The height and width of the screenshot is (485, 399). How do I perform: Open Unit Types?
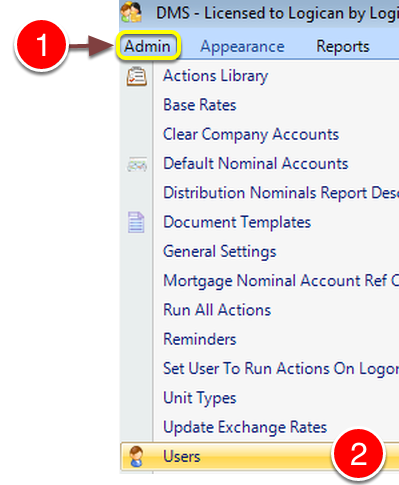click(x=200, y=398)
